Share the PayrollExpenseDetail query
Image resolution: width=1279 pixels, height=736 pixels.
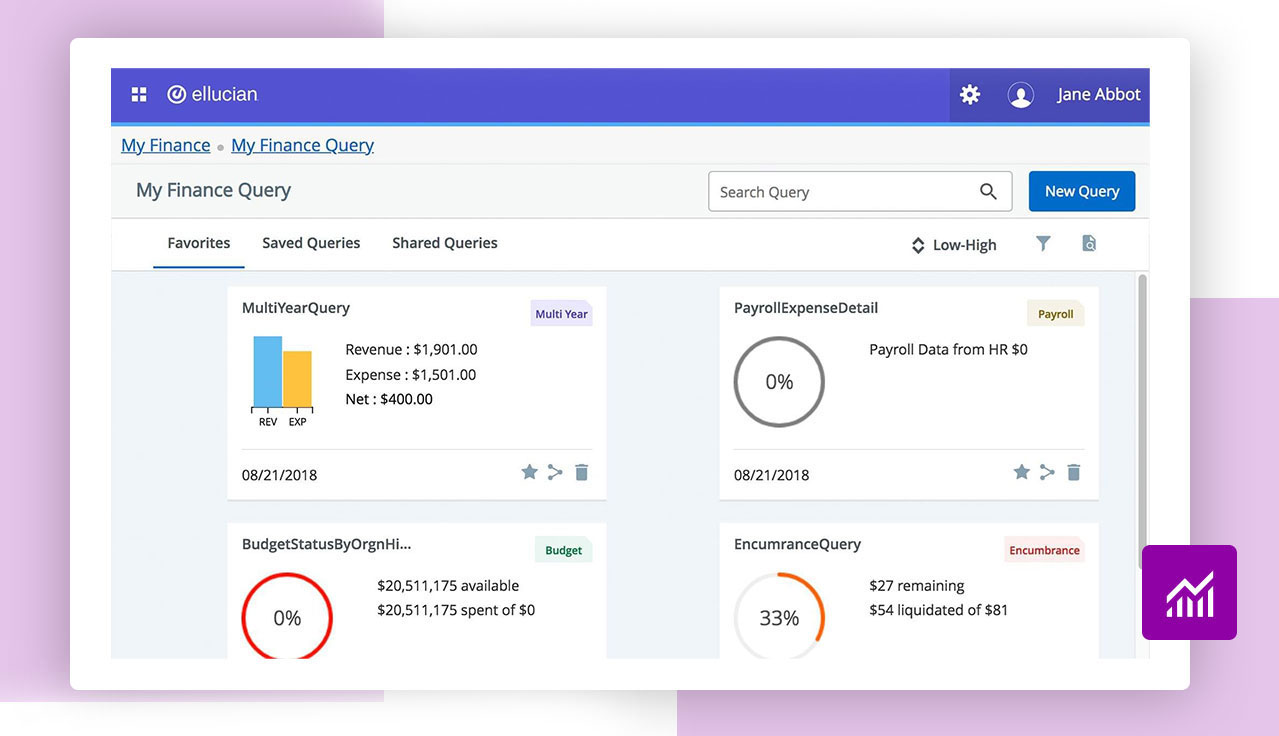pyautogui.click(x=1047, y=472)
